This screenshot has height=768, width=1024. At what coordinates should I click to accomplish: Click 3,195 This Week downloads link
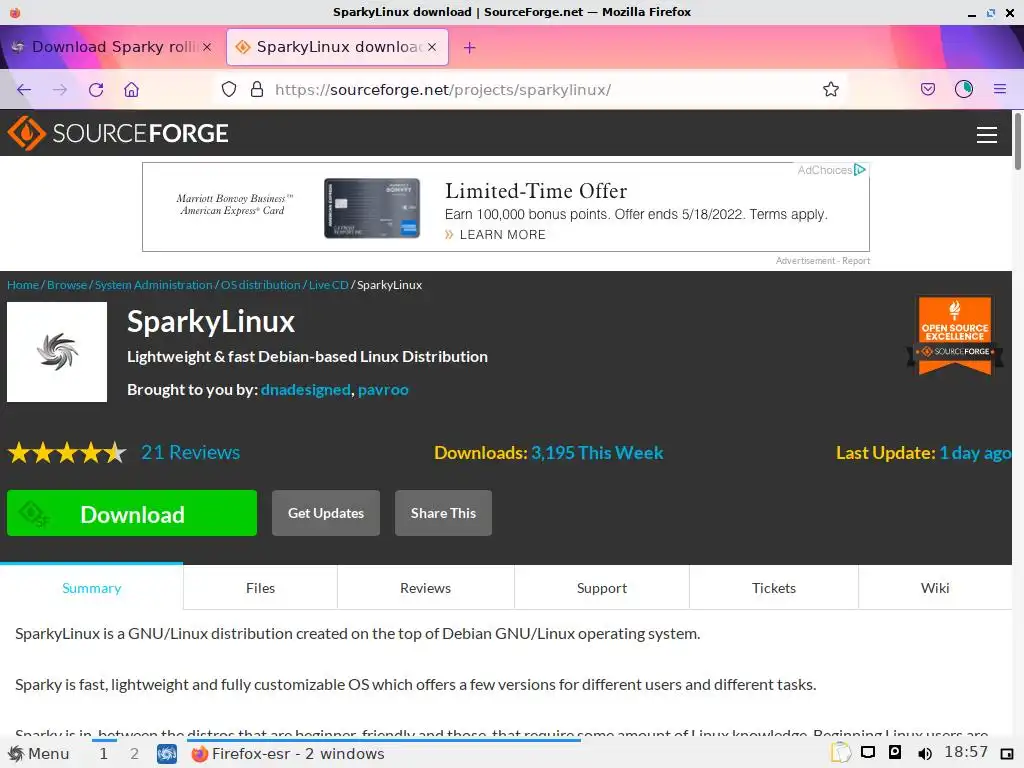click(597, 453)
